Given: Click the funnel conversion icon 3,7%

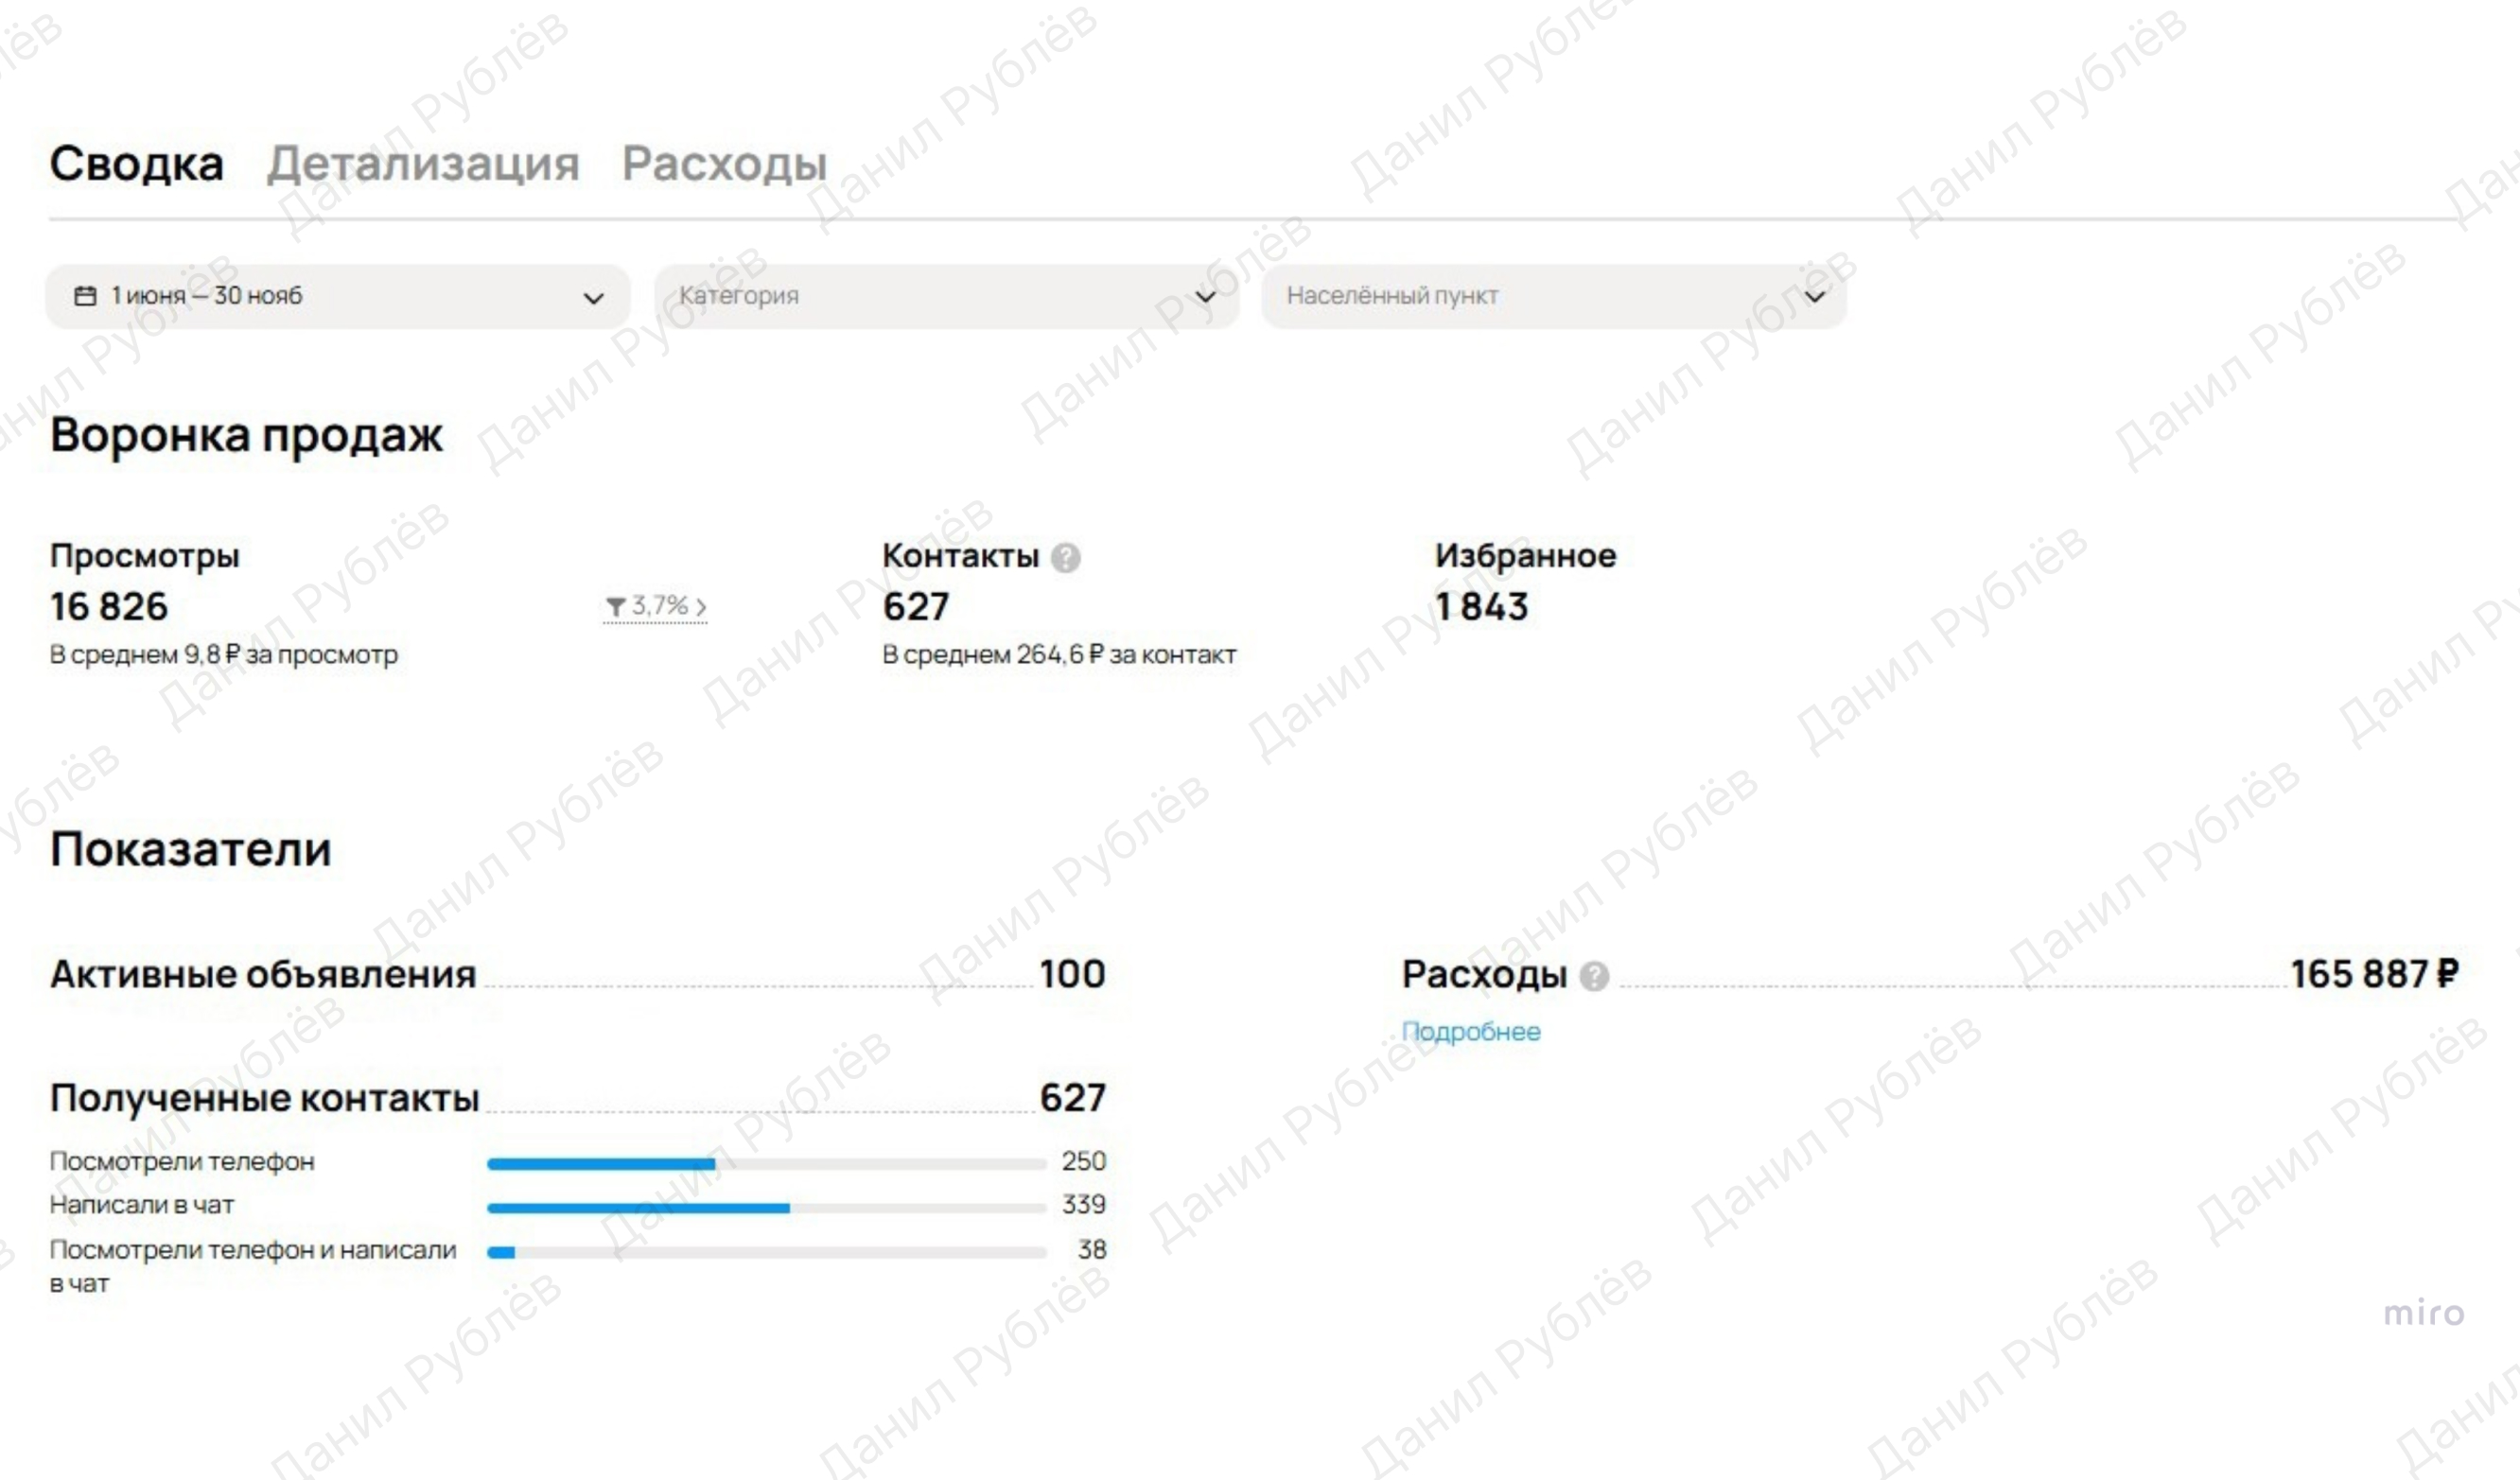Looking at the screenshot, I should pos(616,607).
